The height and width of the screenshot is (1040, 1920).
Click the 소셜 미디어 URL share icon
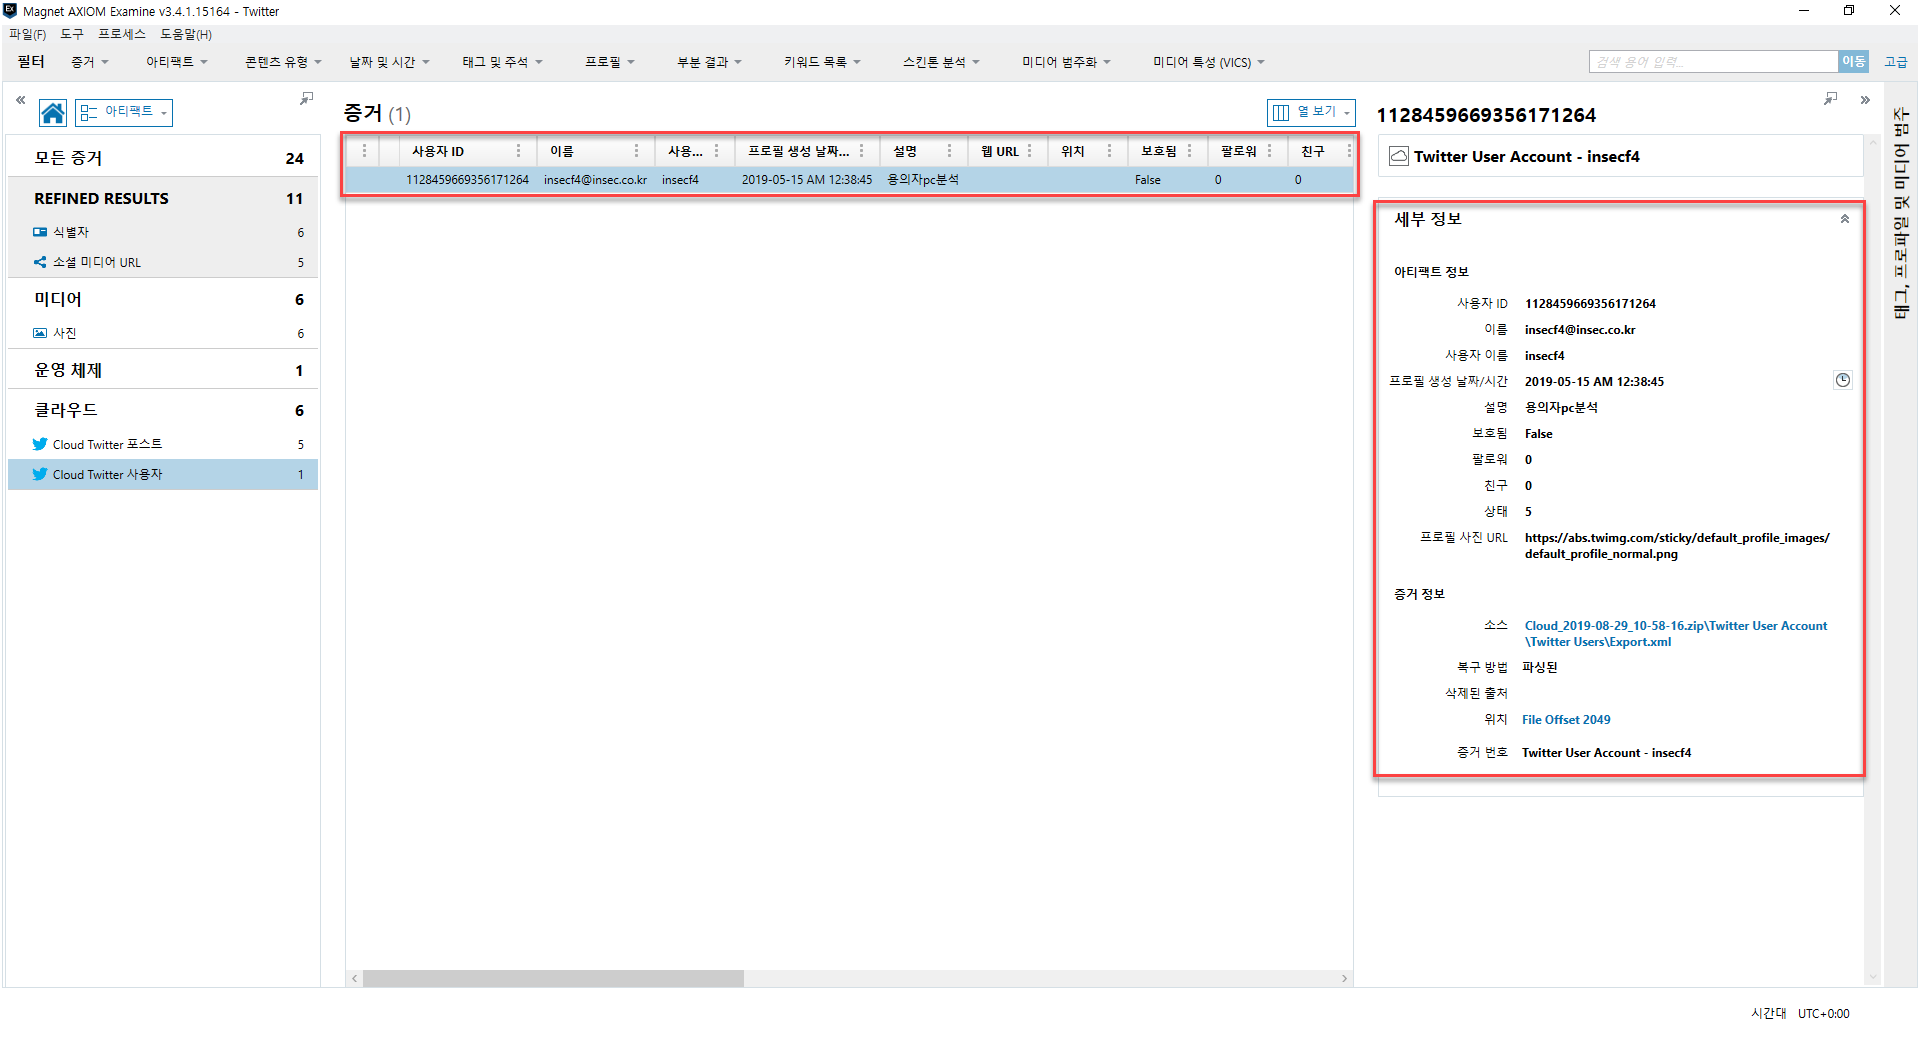click(40, 262)
